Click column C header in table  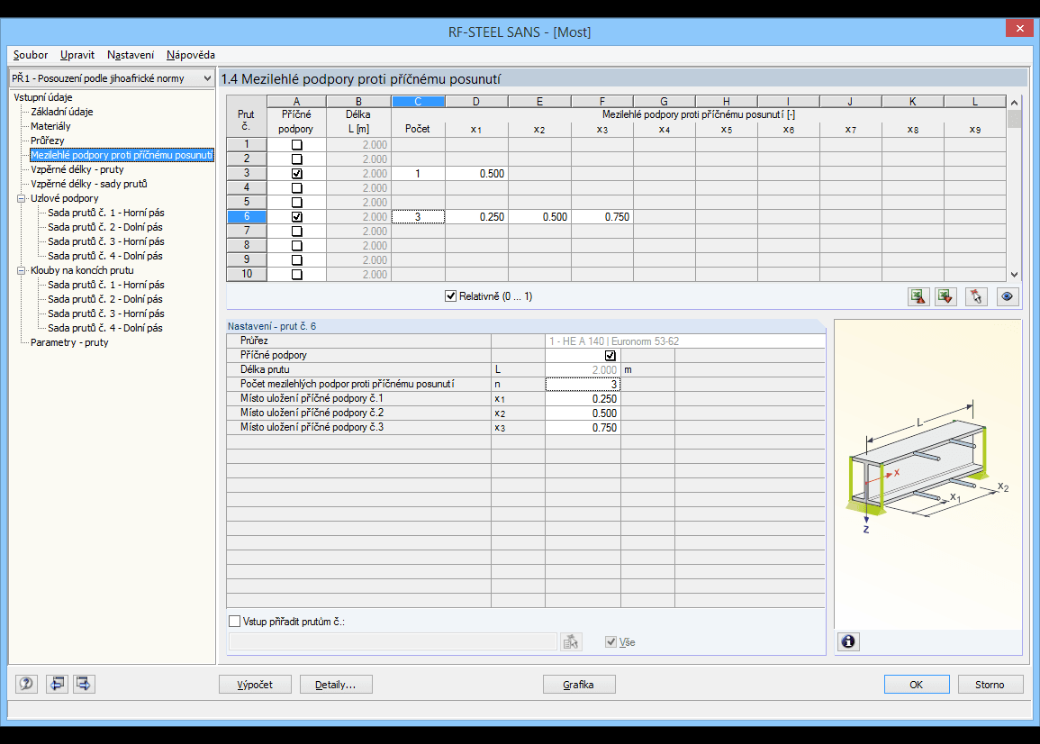tap(418, 101)
